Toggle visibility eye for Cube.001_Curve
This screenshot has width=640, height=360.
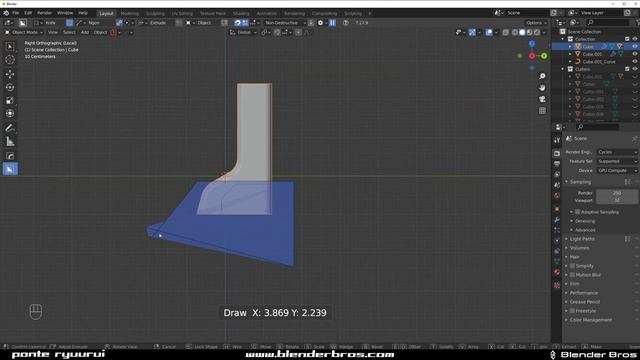coord(635,62)
